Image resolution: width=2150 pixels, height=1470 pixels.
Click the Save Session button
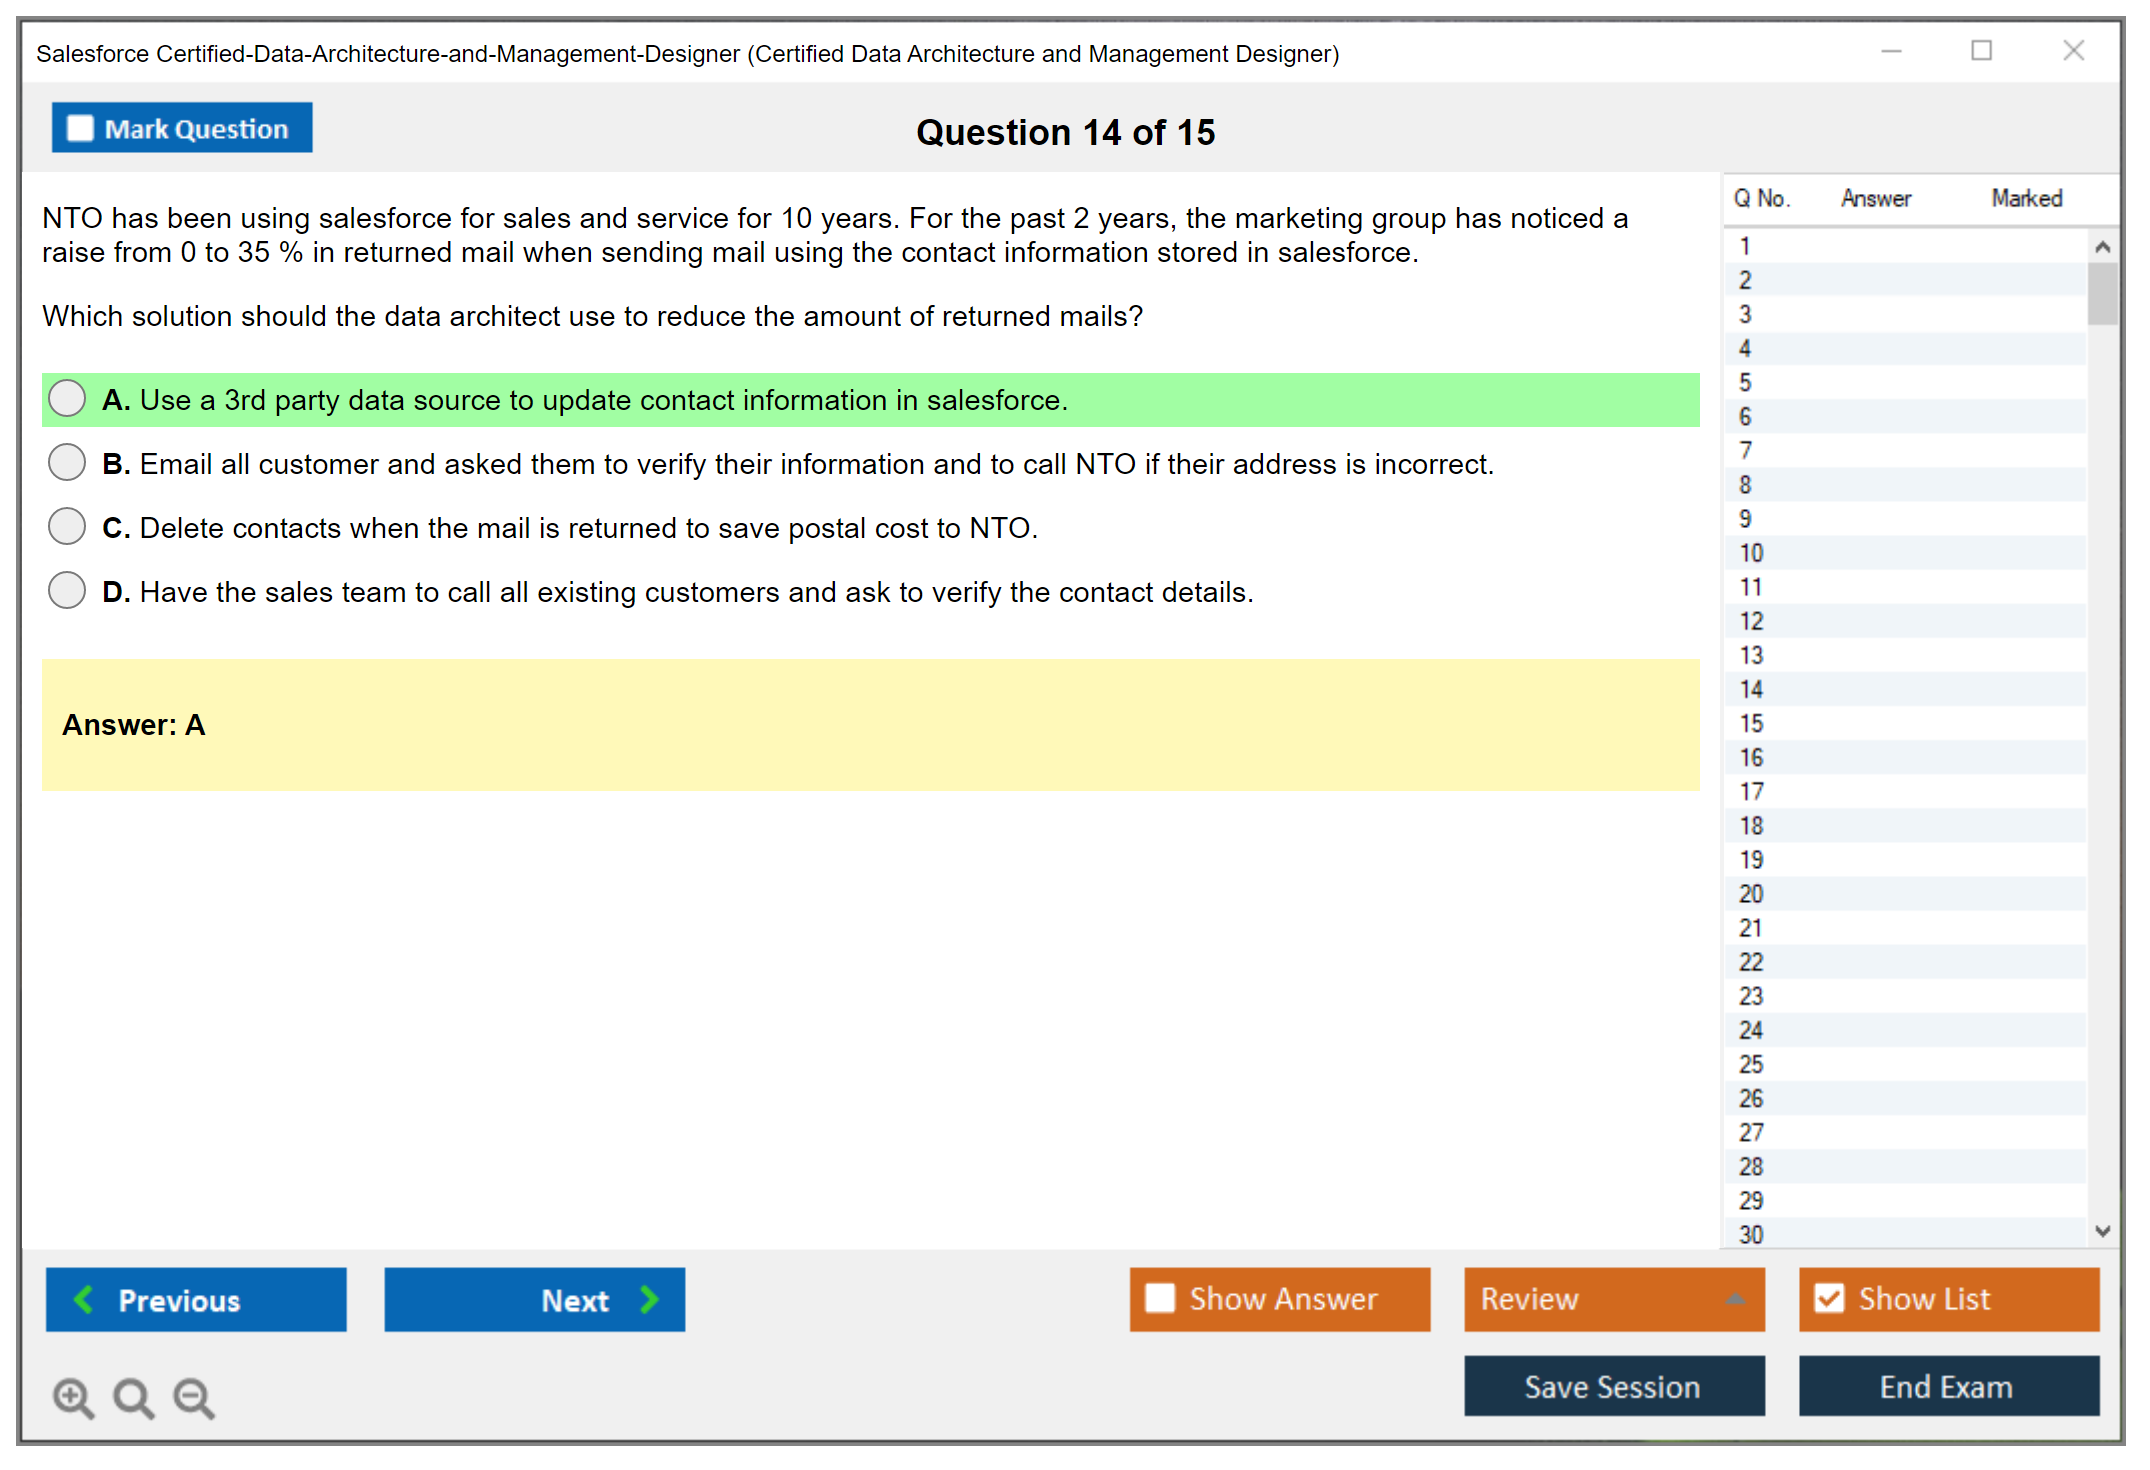(x=1613, y=1386)
